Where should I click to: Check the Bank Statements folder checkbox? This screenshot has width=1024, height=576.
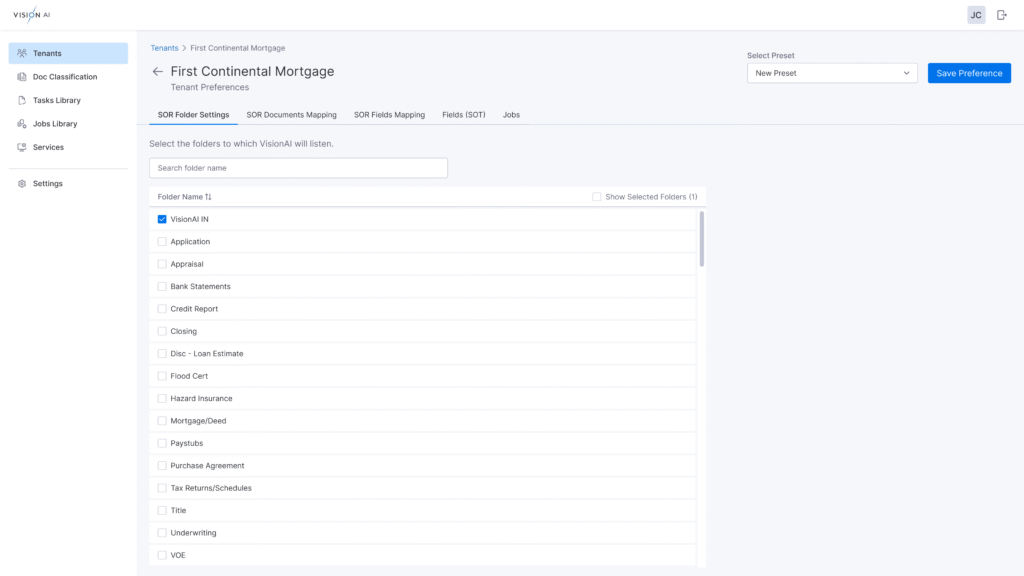(162, 287)
